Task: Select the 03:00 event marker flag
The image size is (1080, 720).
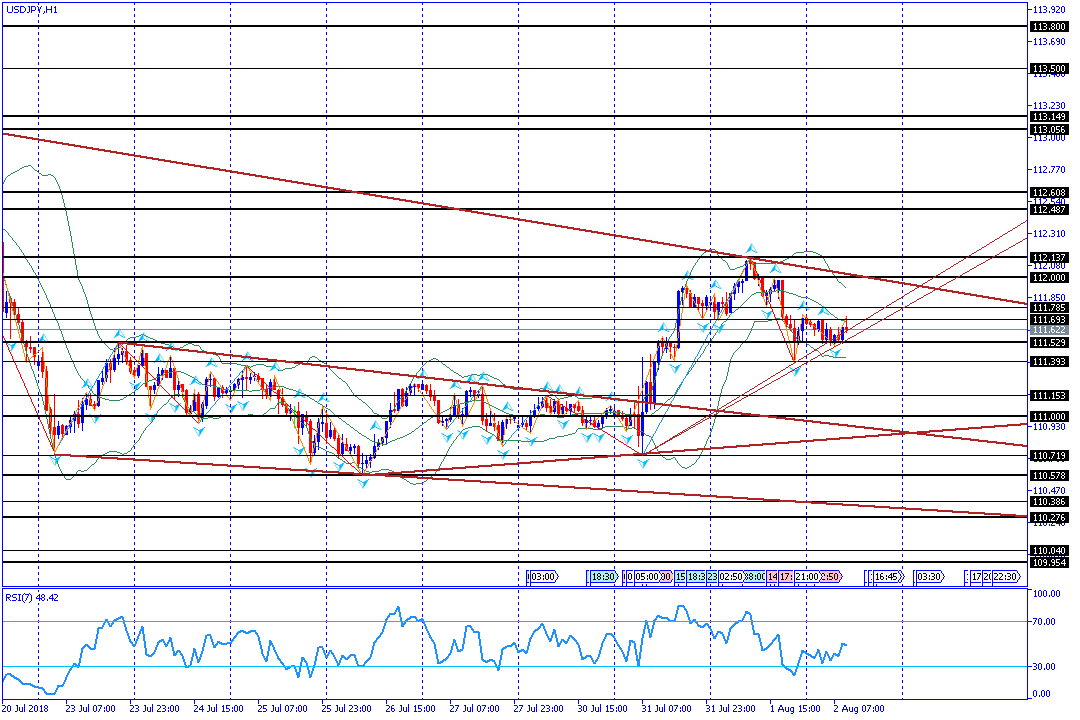Action: click(543, 577)
